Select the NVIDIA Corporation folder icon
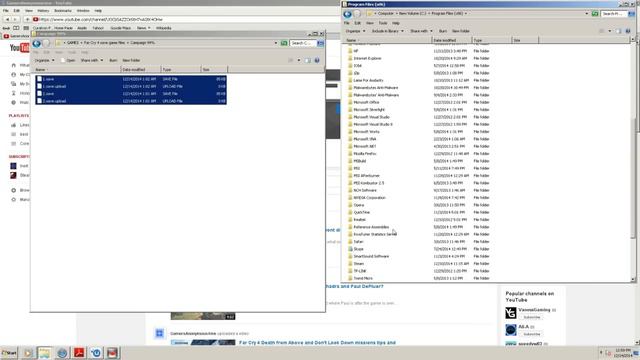The height and width of the screenshot is (360, 640). tap(350, 198)
